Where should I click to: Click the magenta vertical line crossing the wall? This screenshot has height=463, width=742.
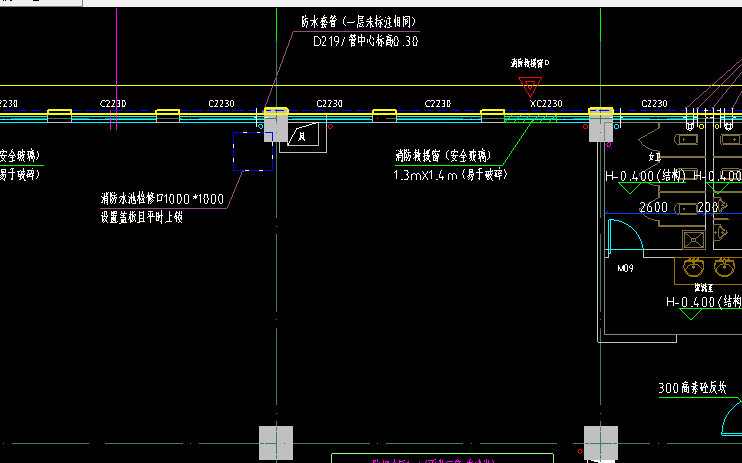116,69
